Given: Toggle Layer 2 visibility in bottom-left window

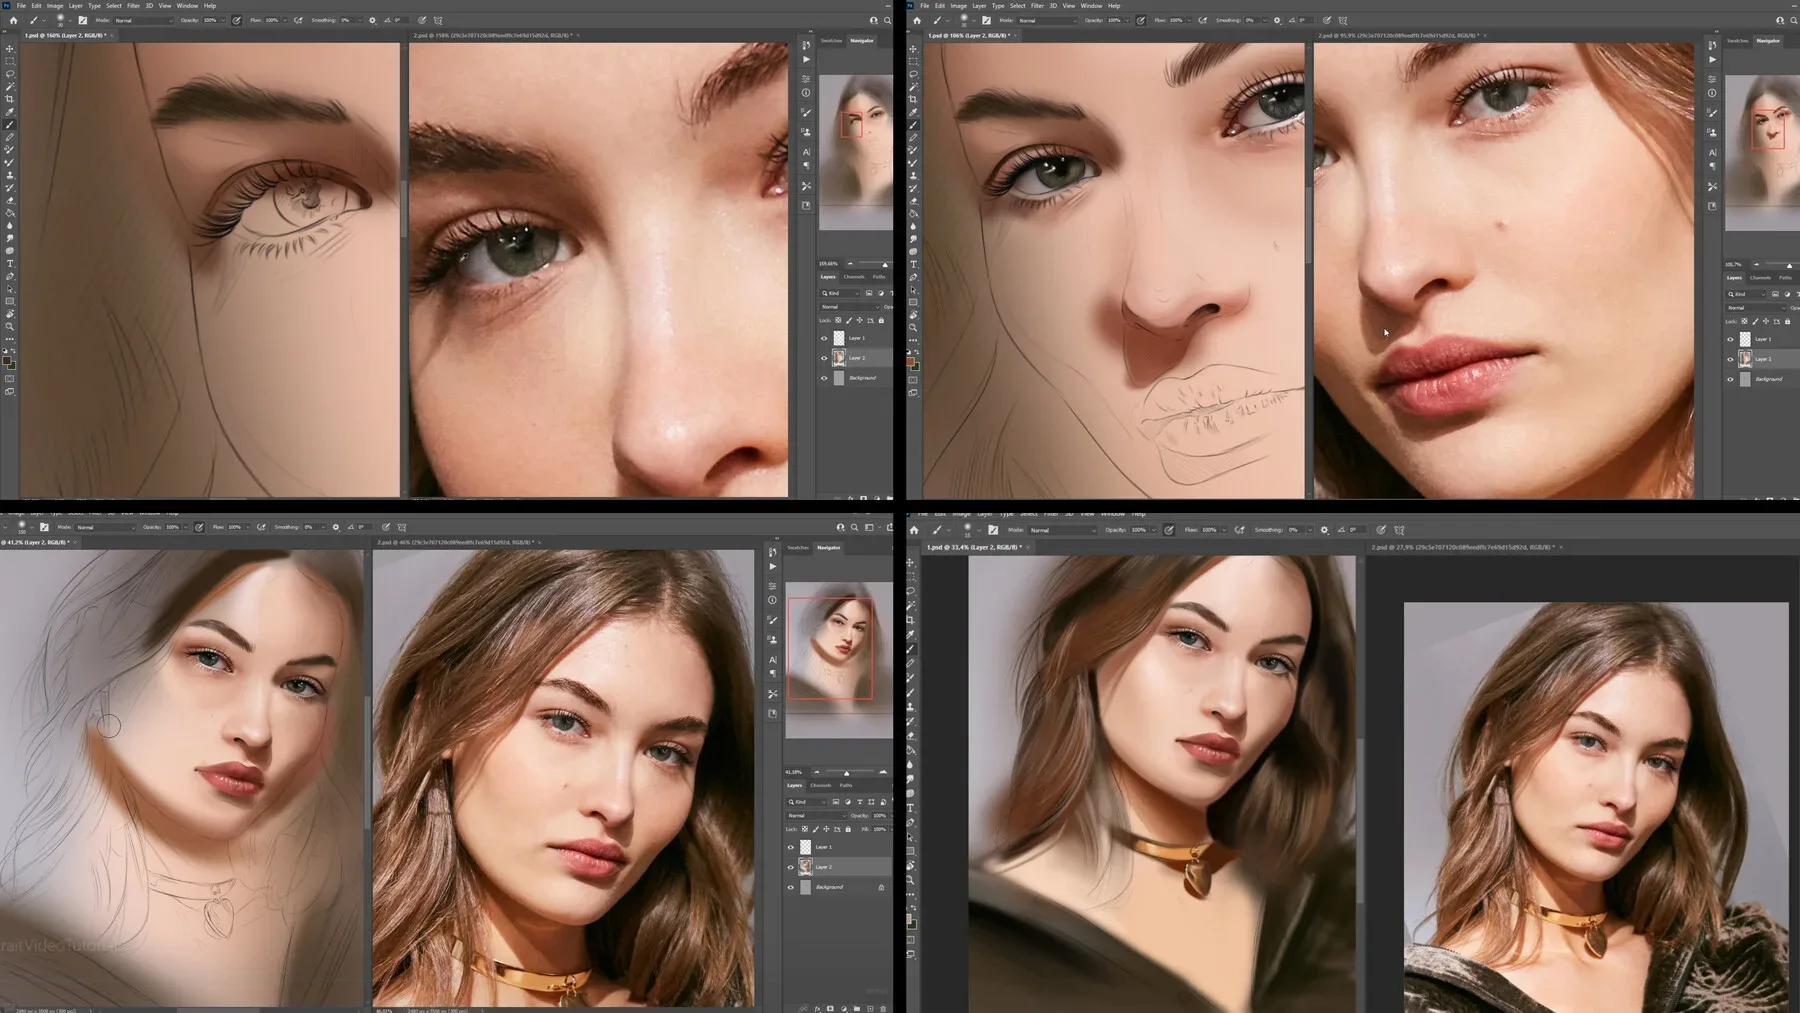Looking at the screenshot, I should [791, 867].
